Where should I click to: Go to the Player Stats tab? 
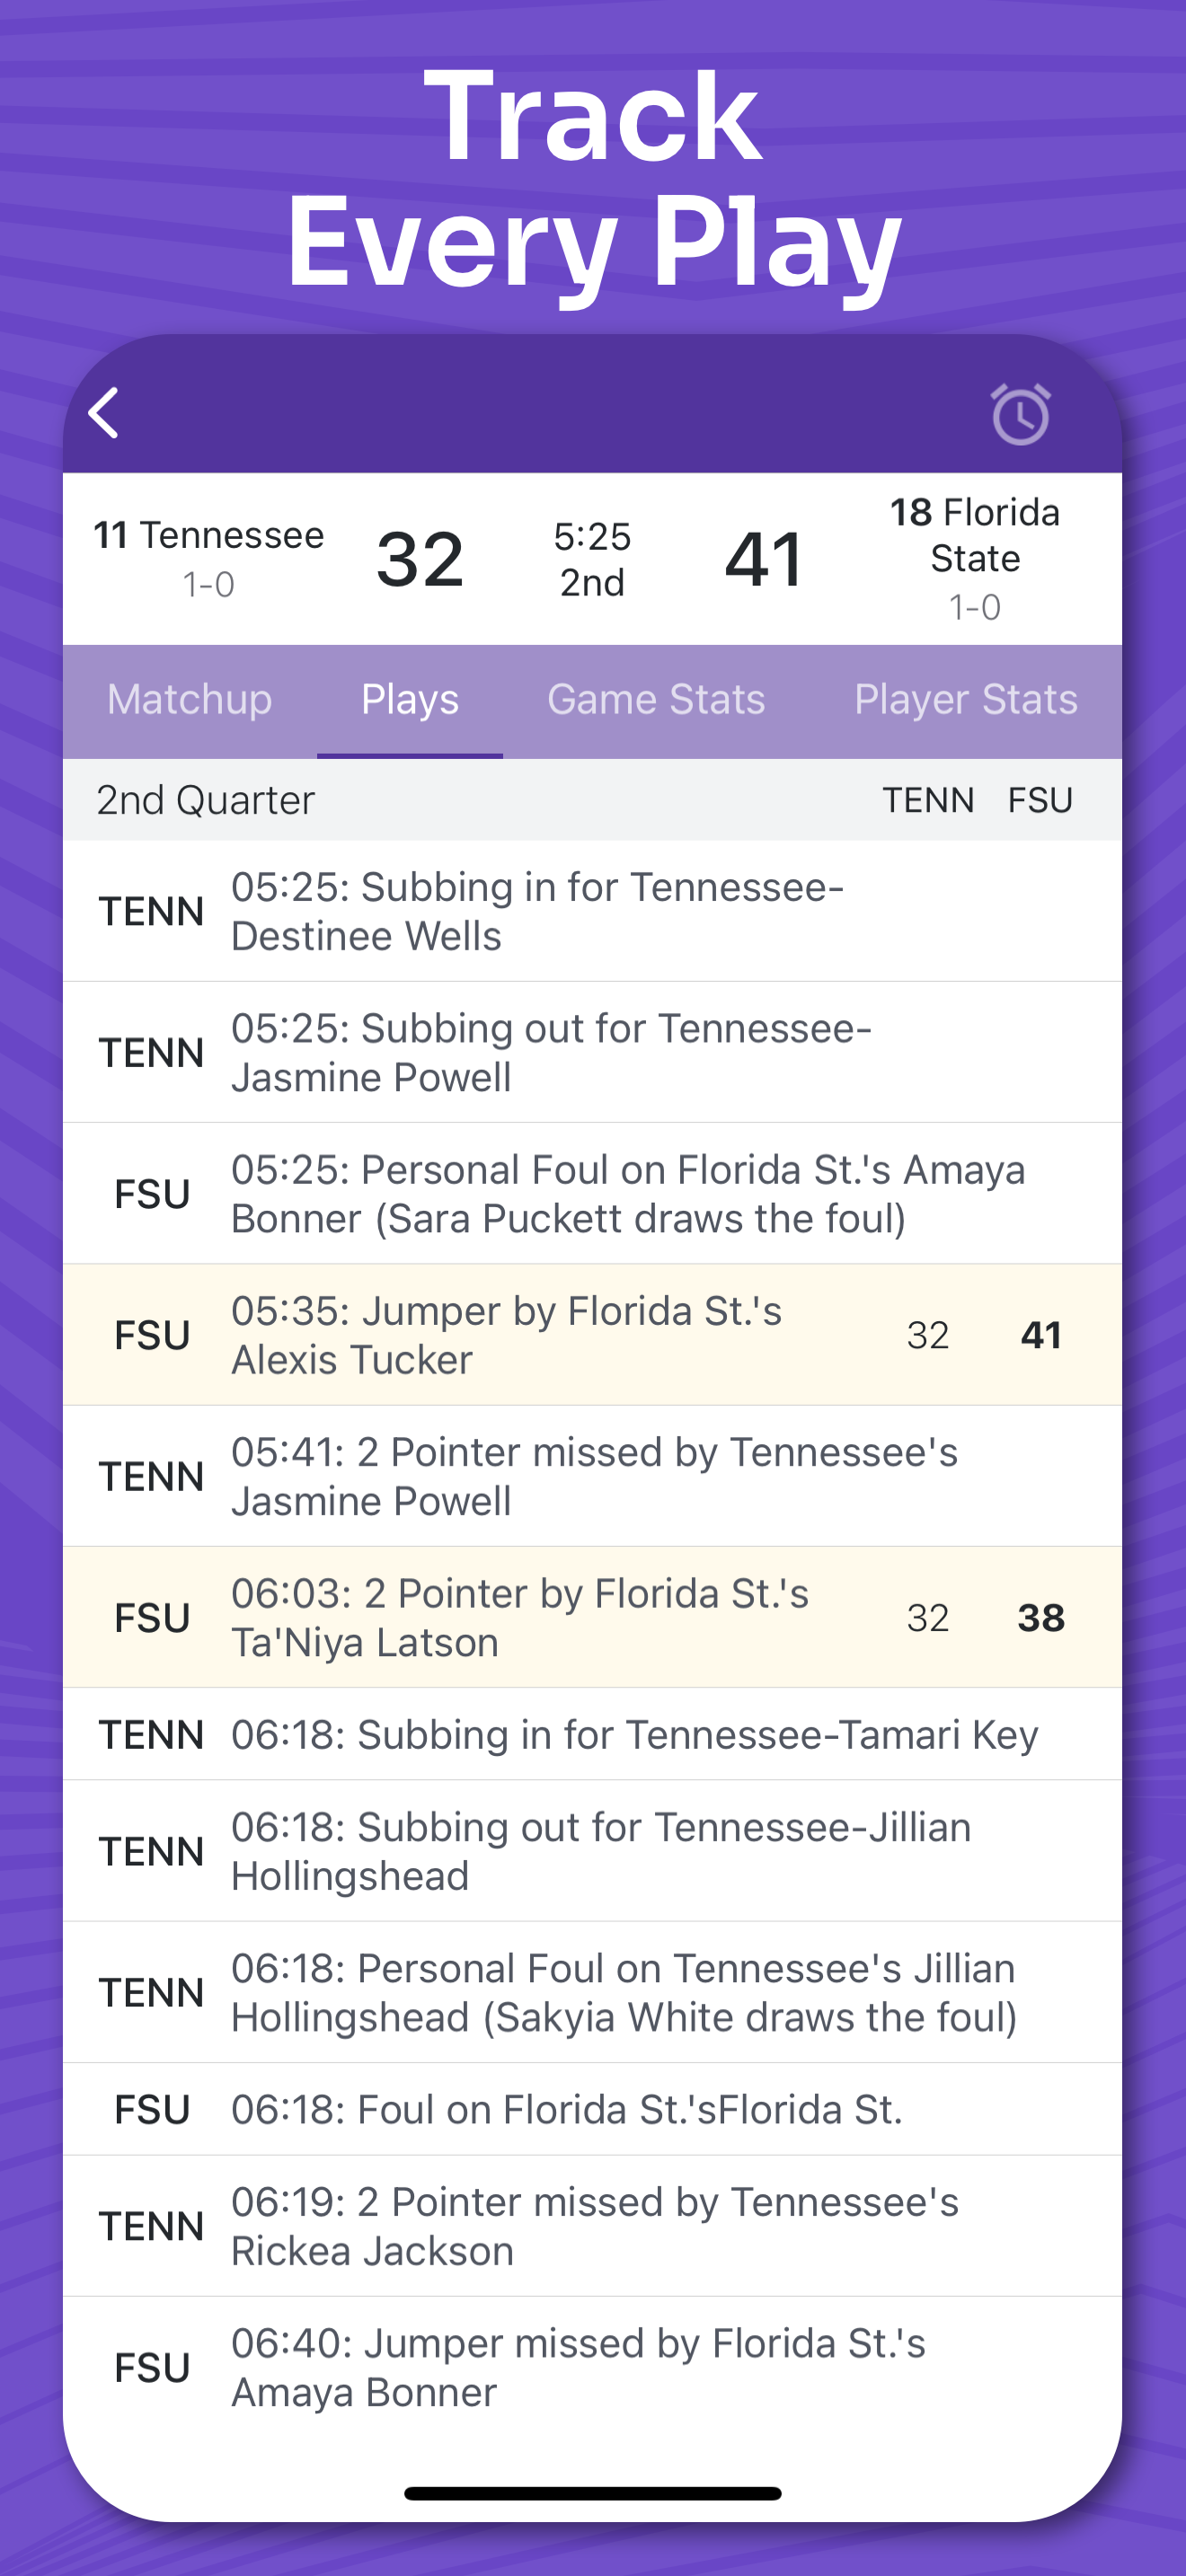(965, 700)
